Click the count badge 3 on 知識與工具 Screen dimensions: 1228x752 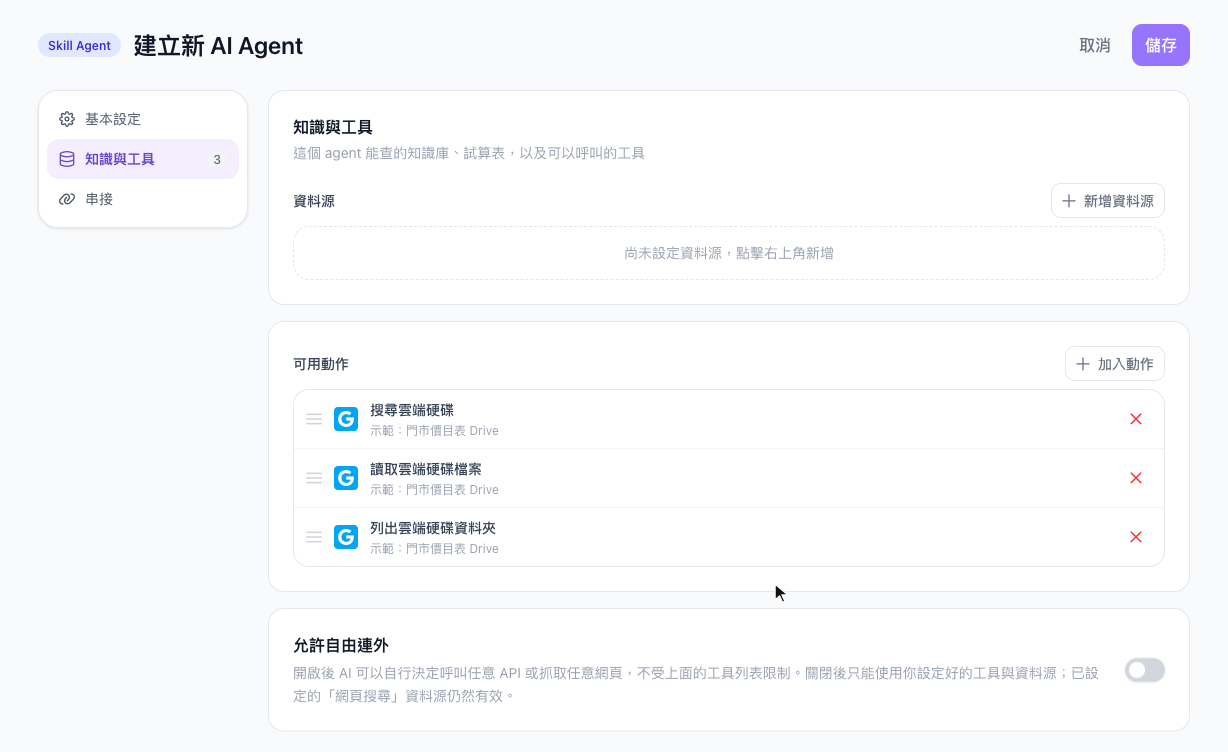pyautogui.click(x=217, y=159)
